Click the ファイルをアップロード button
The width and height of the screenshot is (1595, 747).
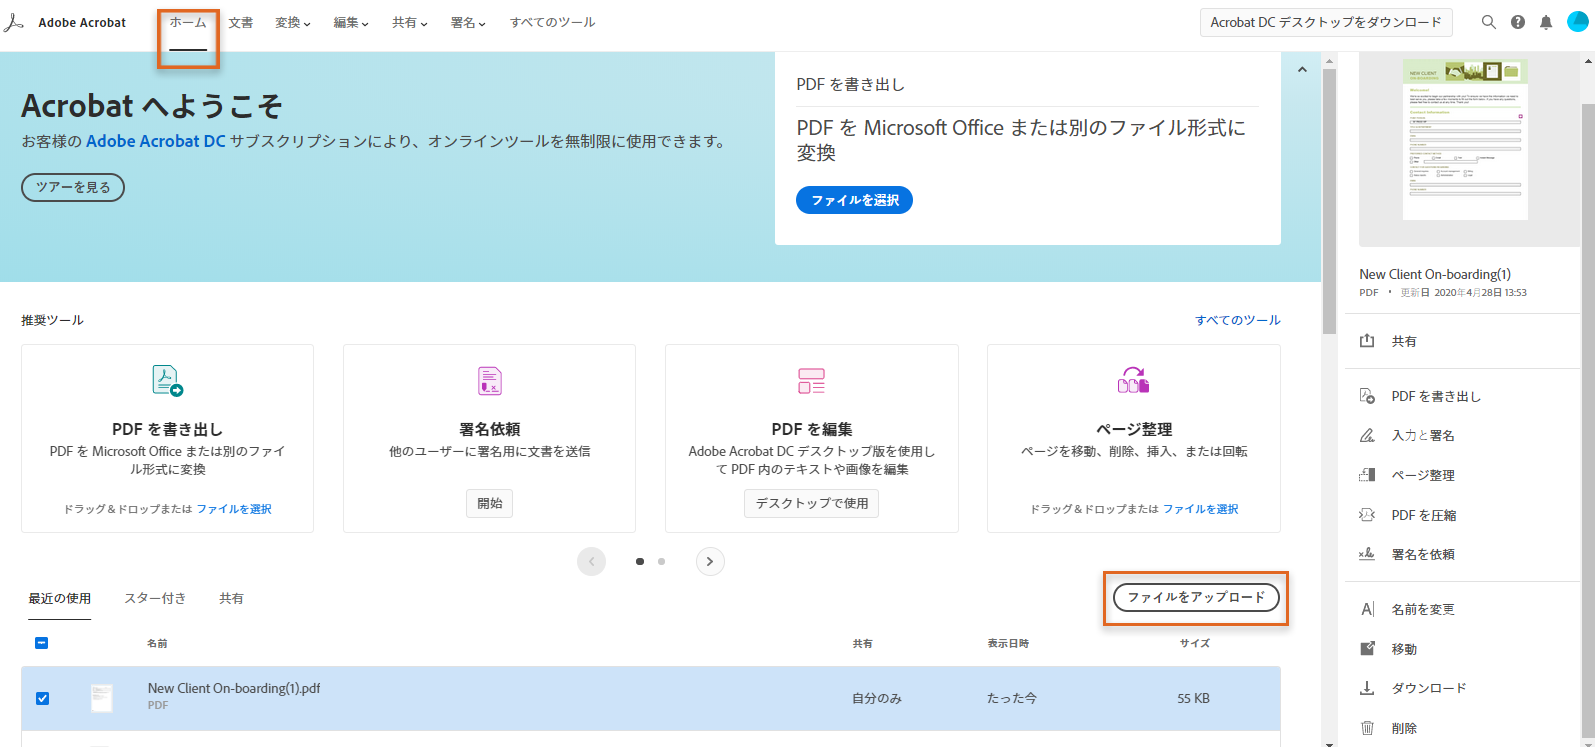(1196, 598)
